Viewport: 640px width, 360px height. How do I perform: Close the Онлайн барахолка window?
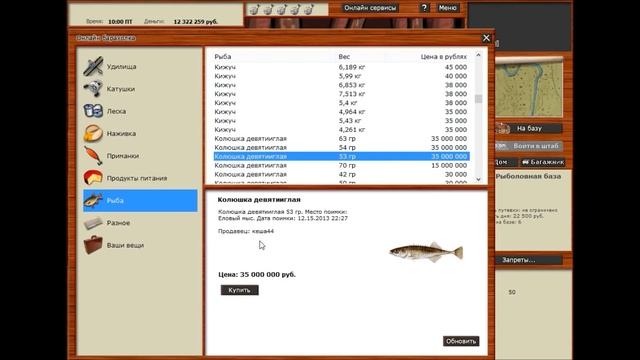486,38
